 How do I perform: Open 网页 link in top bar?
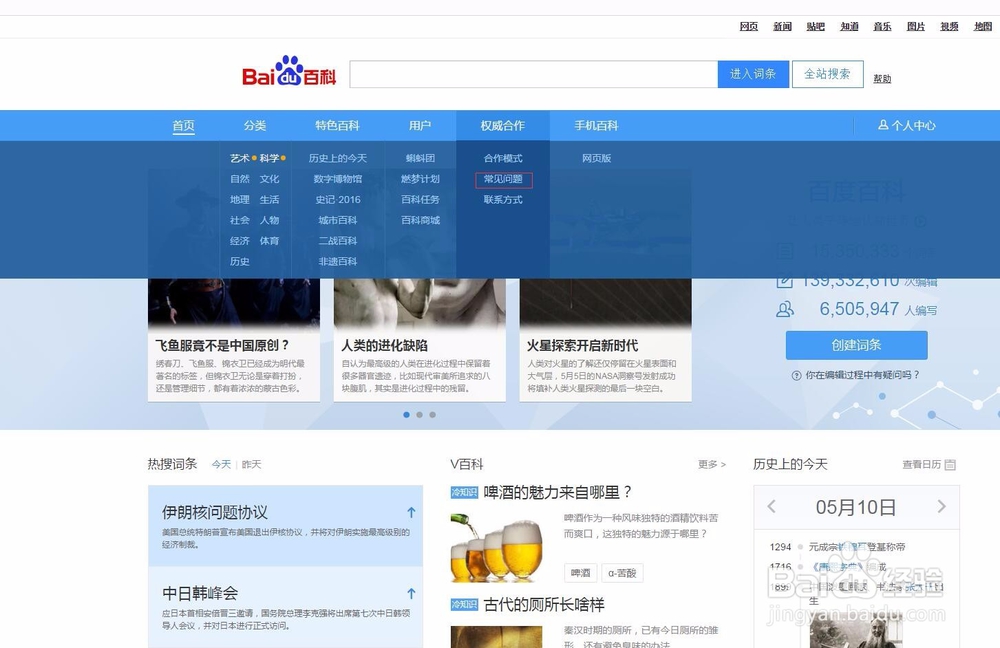click(749, 26)
